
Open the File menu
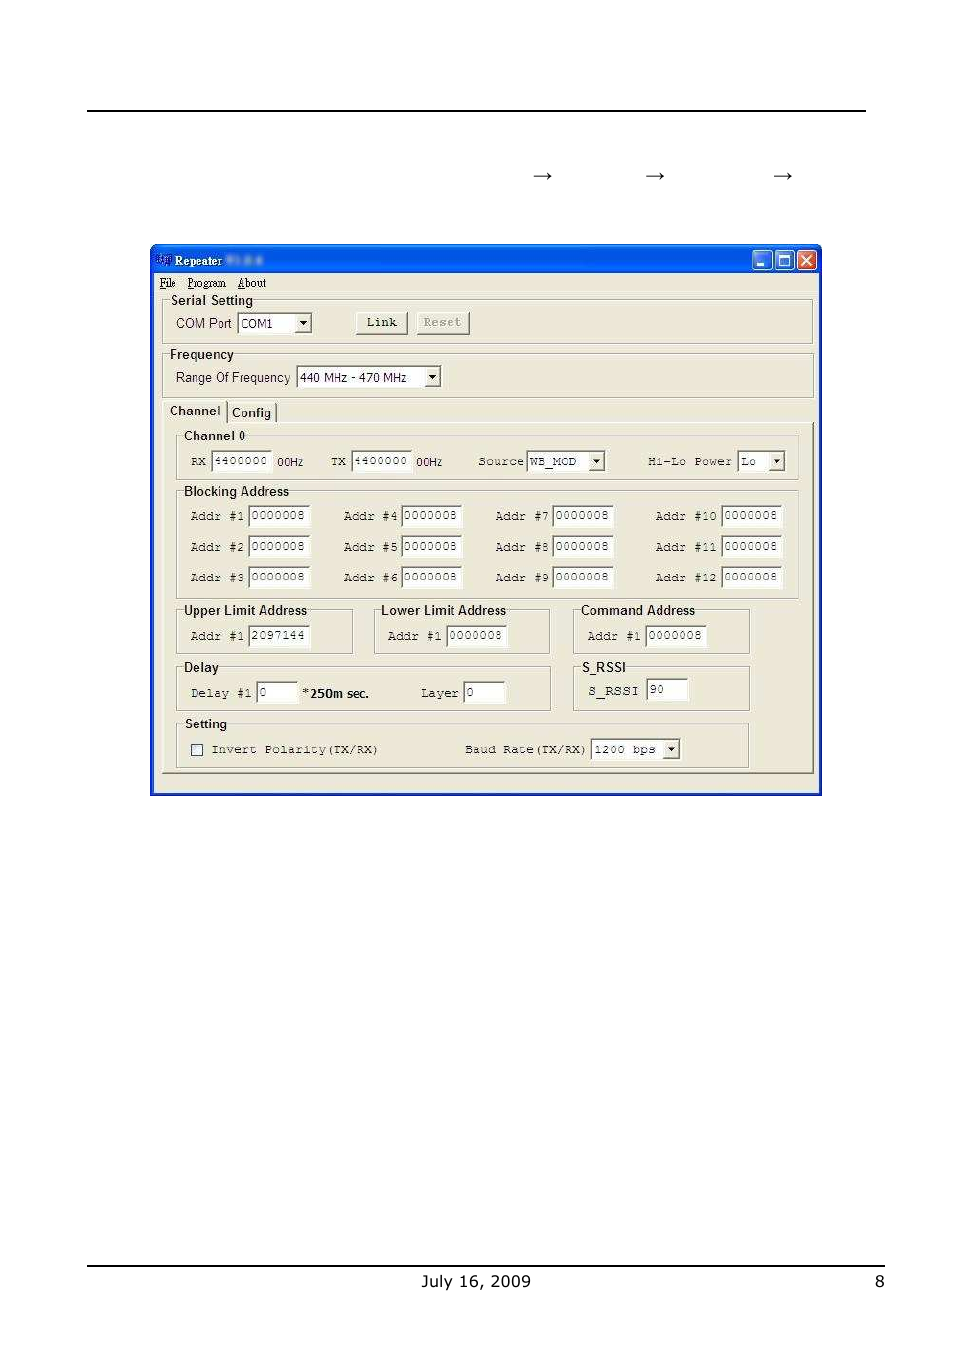pos(167,283)
